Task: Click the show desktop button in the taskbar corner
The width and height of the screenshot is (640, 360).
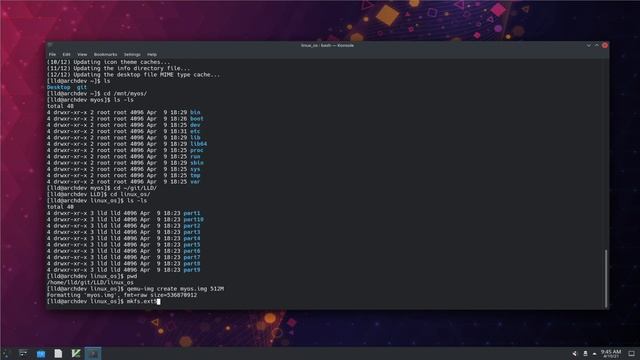Action: 631,353
